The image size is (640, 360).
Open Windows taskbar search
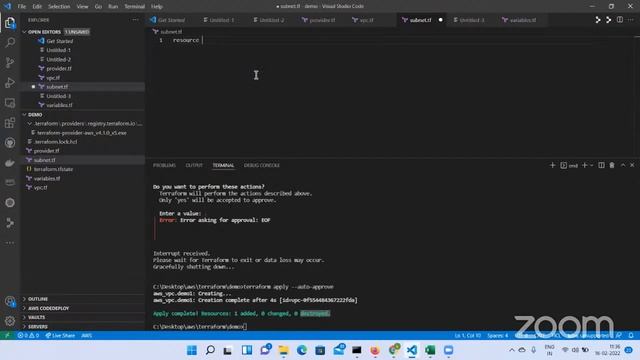[x=210, y=350]
